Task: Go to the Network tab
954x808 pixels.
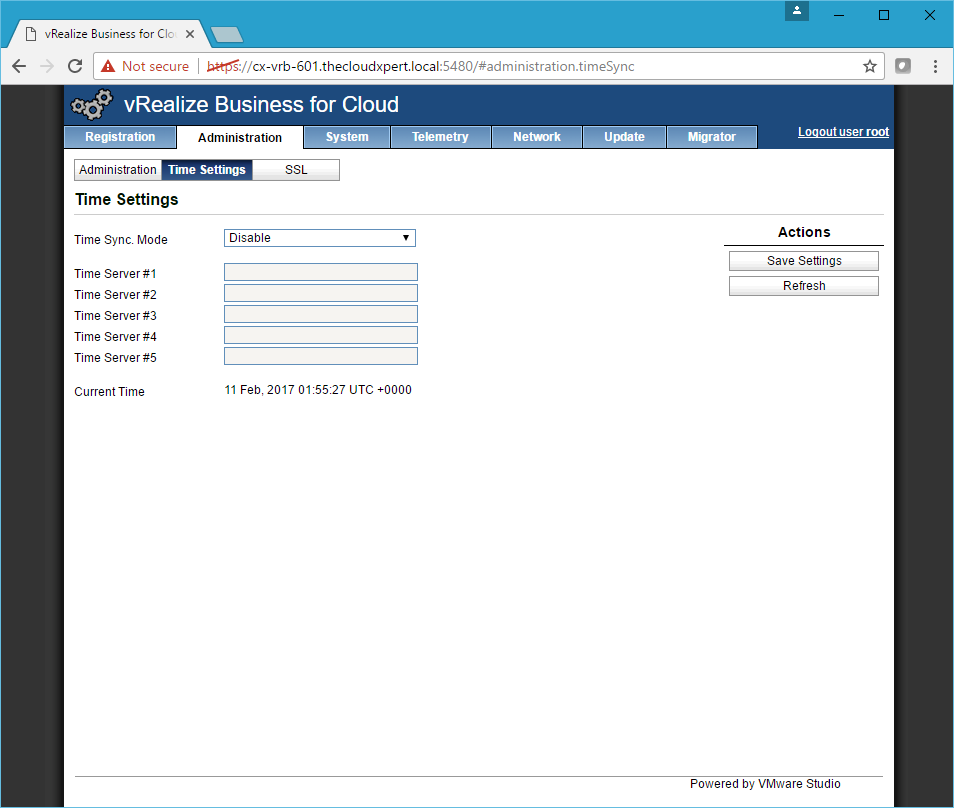Action: [x=537, y=137]
